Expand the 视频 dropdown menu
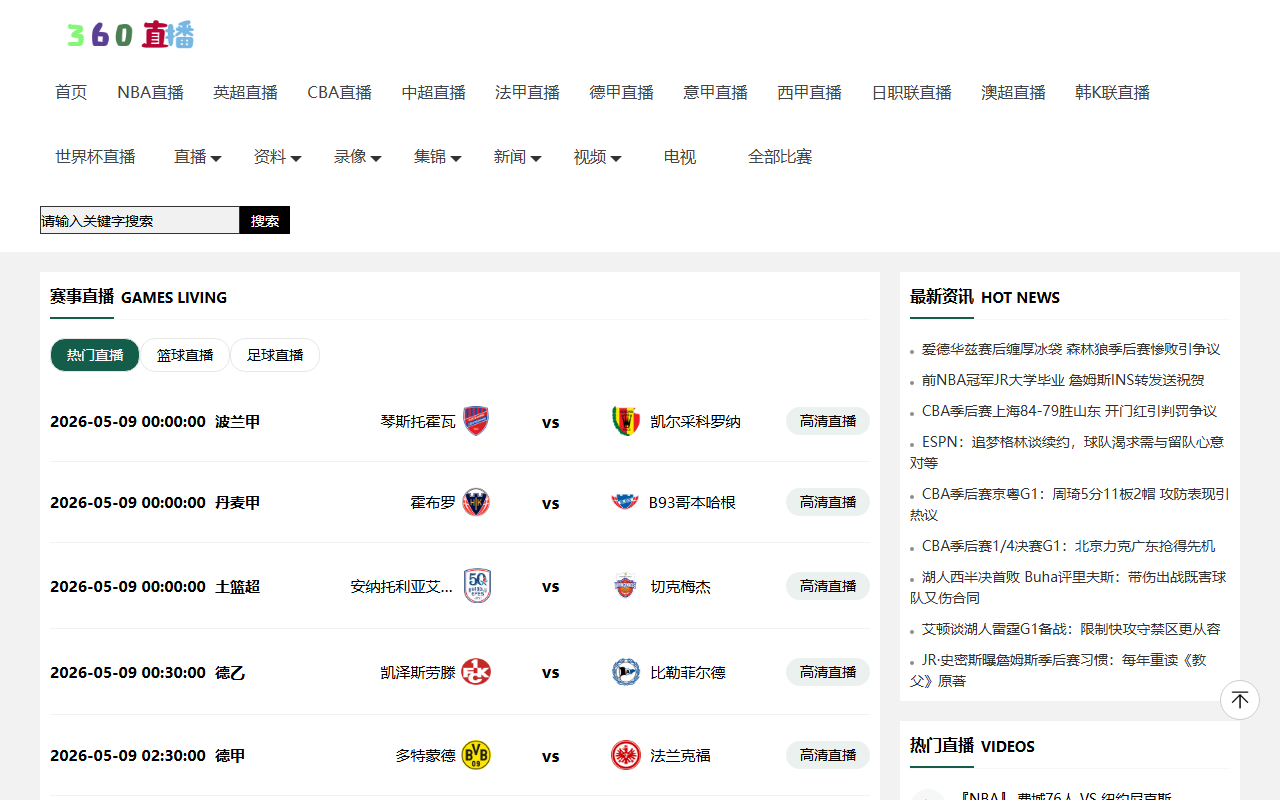This screenshot has width=1280, height=800. tap(598, 157)
